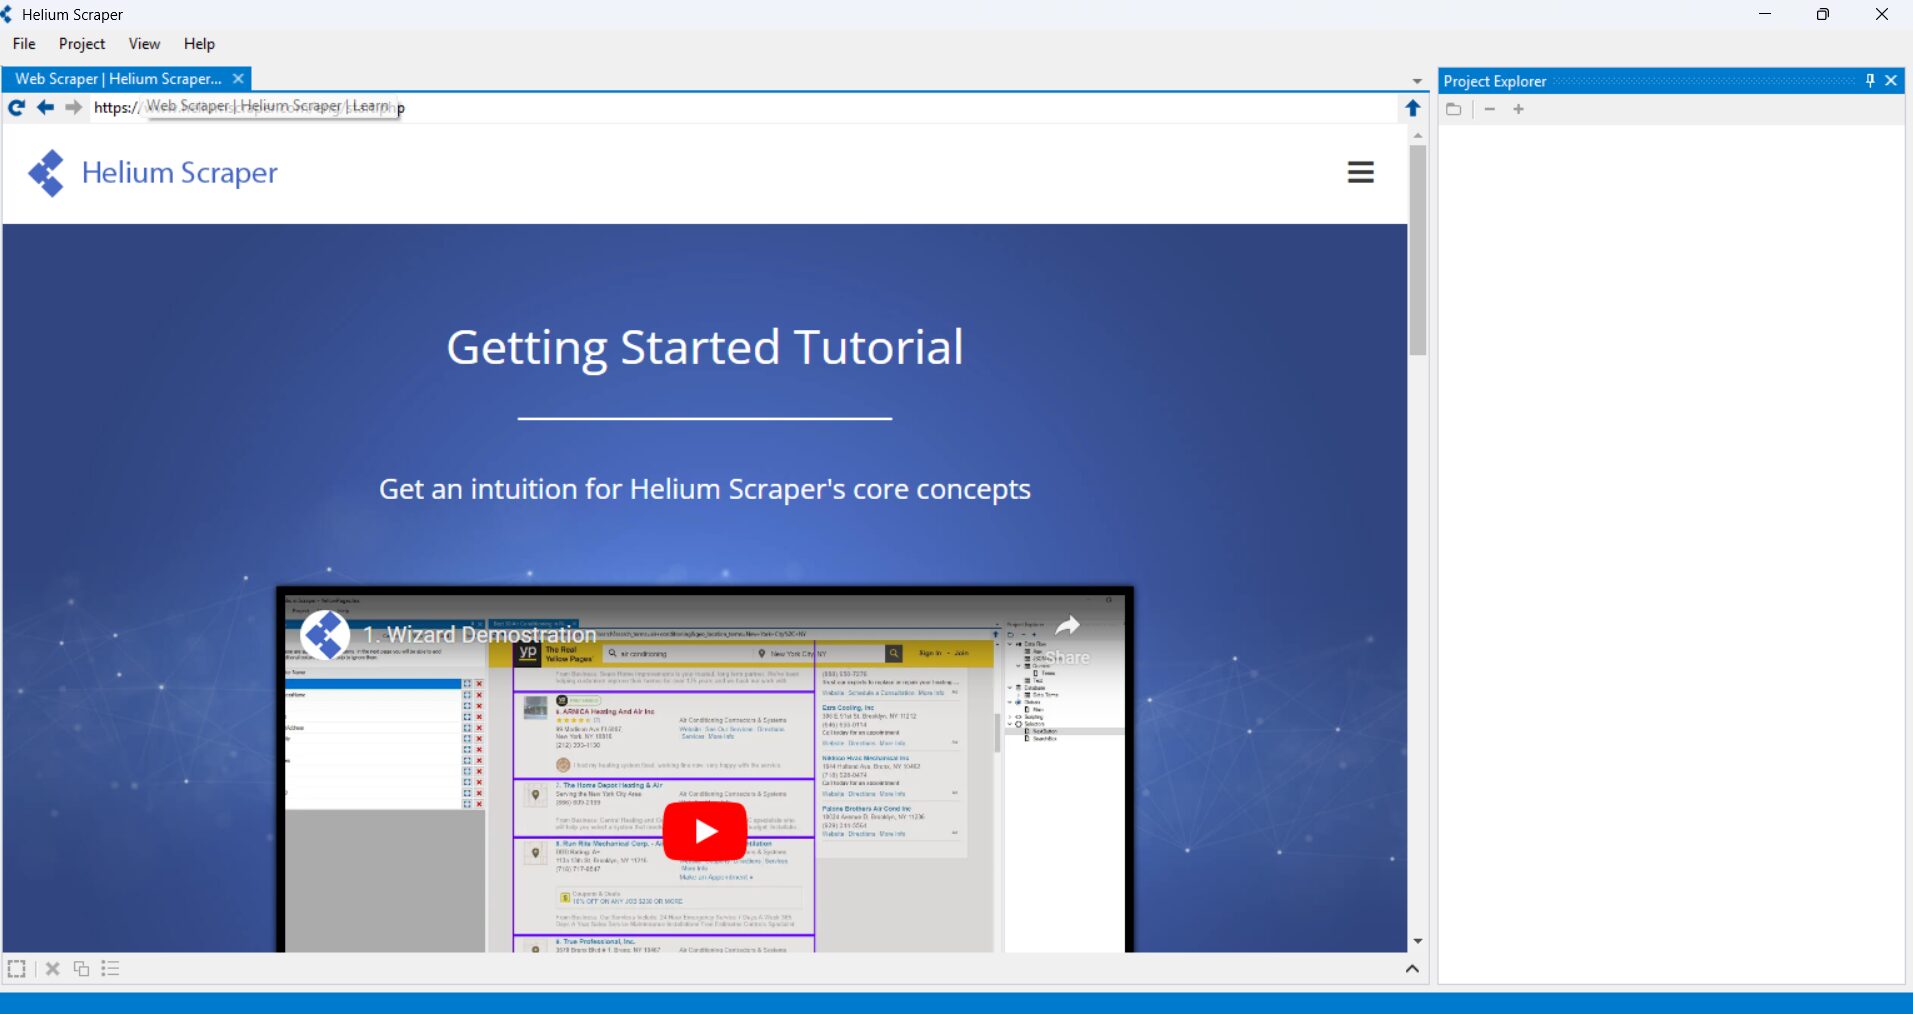This screenshot has width=1913, height=1014.
Task: Click the Helium Scraper logo link
Action: (153, 173)
